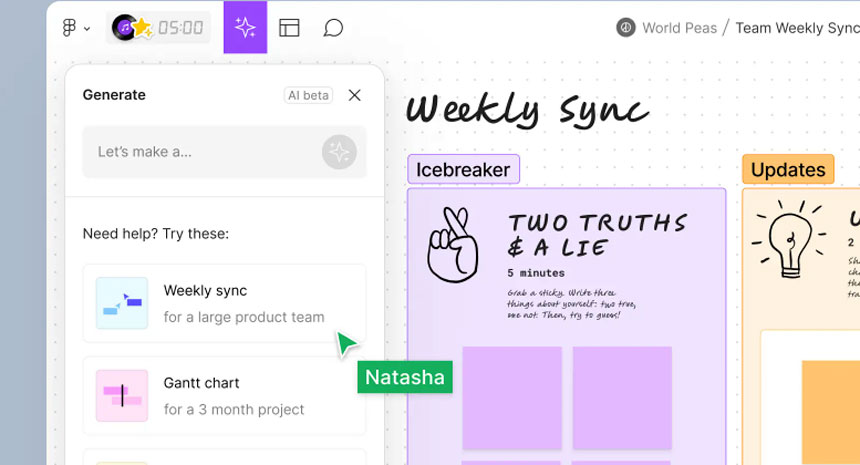This screenshot has width=860, height=465.
Task: Click the AI beta badge
Action: pyautogui.click(x=308, y=95)
